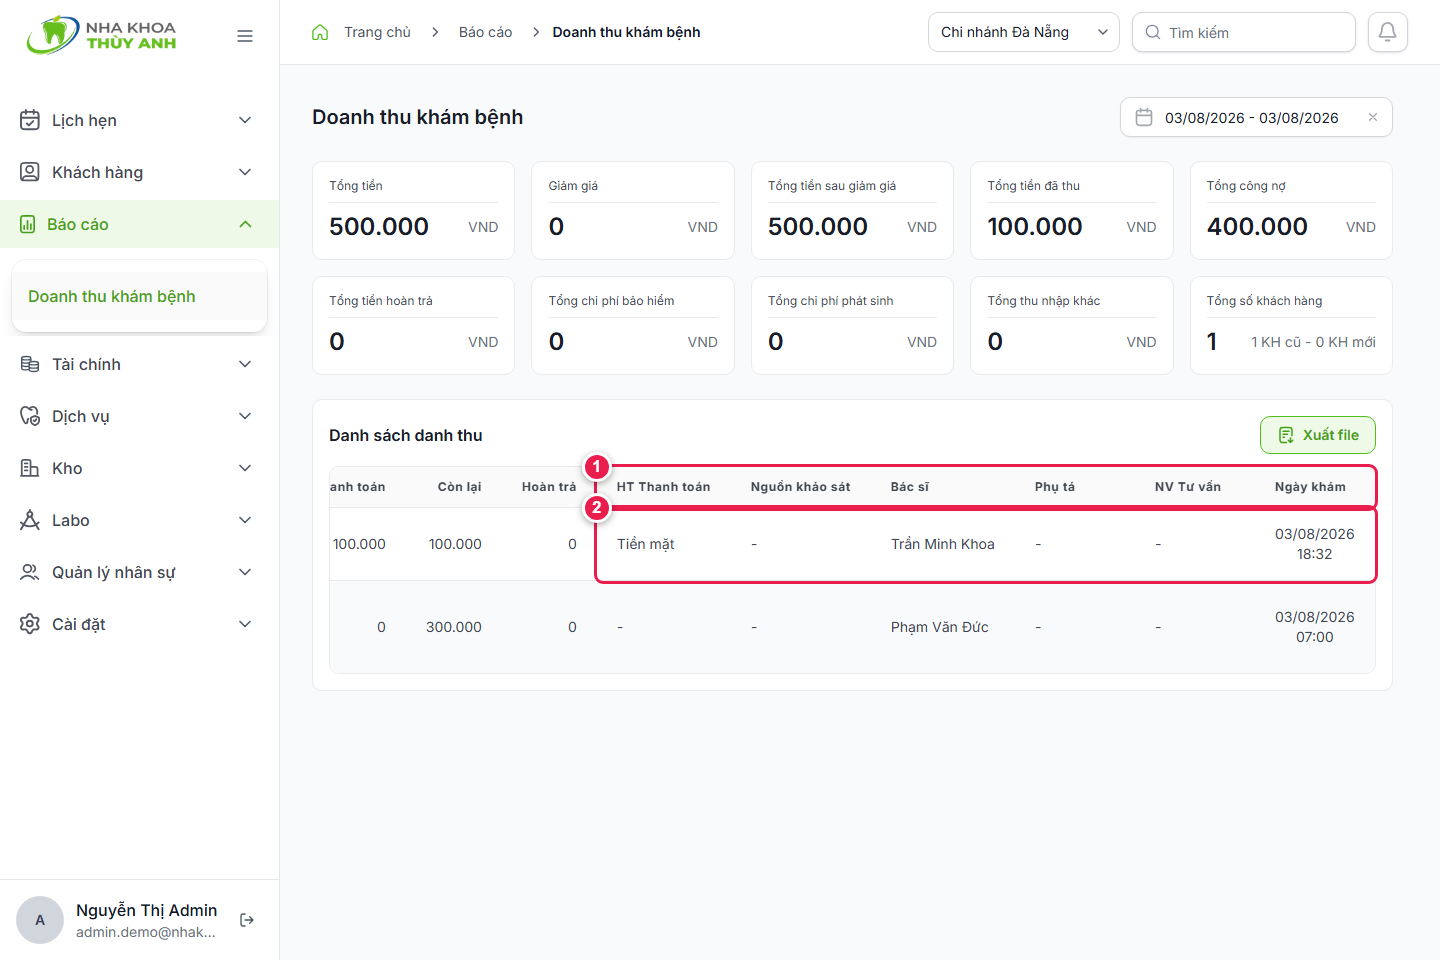1440x960 pixels.
Task: Click the Quản lý nhân sự people icon
Action: coord(30,572)
